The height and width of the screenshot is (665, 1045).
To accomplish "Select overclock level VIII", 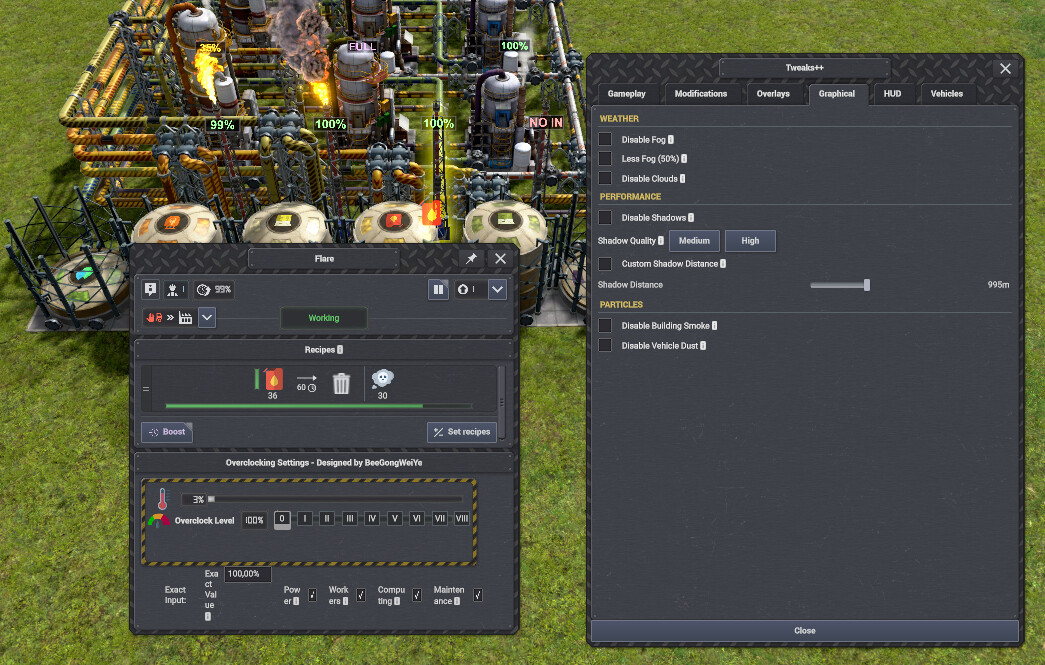I will (462, 518).
